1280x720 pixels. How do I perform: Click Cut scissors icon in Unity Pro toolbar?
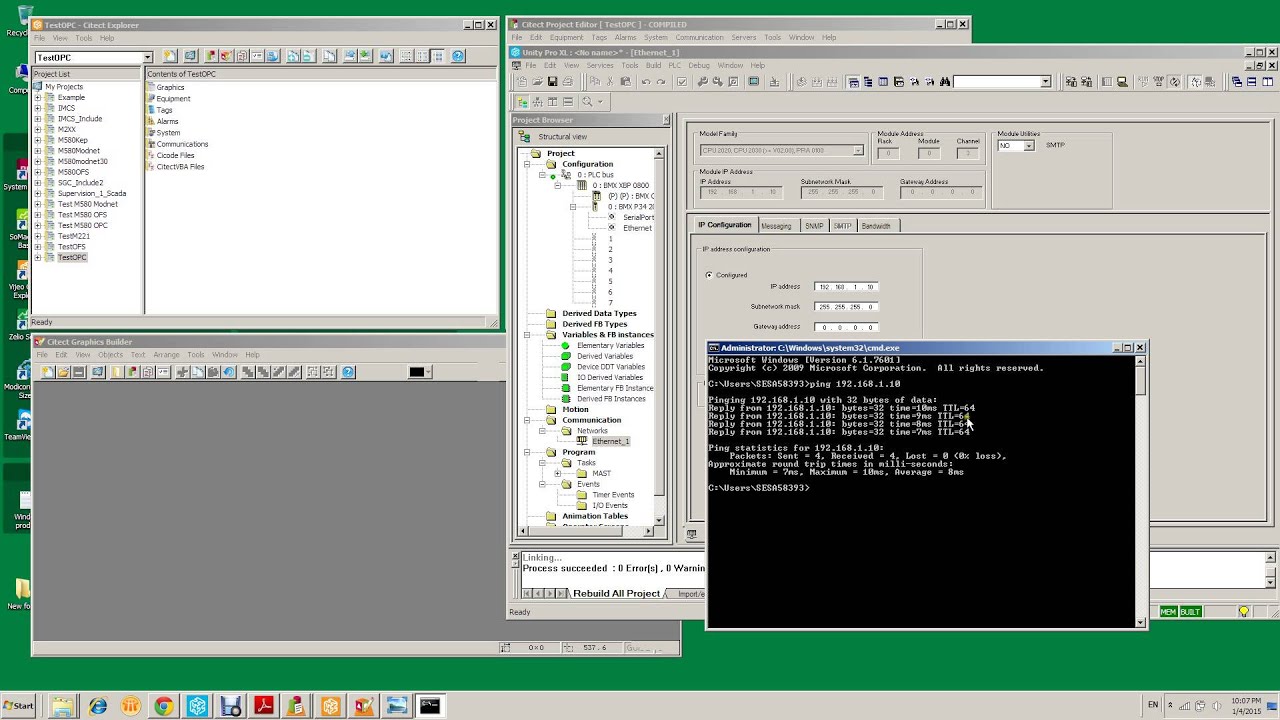pos(610,82)
